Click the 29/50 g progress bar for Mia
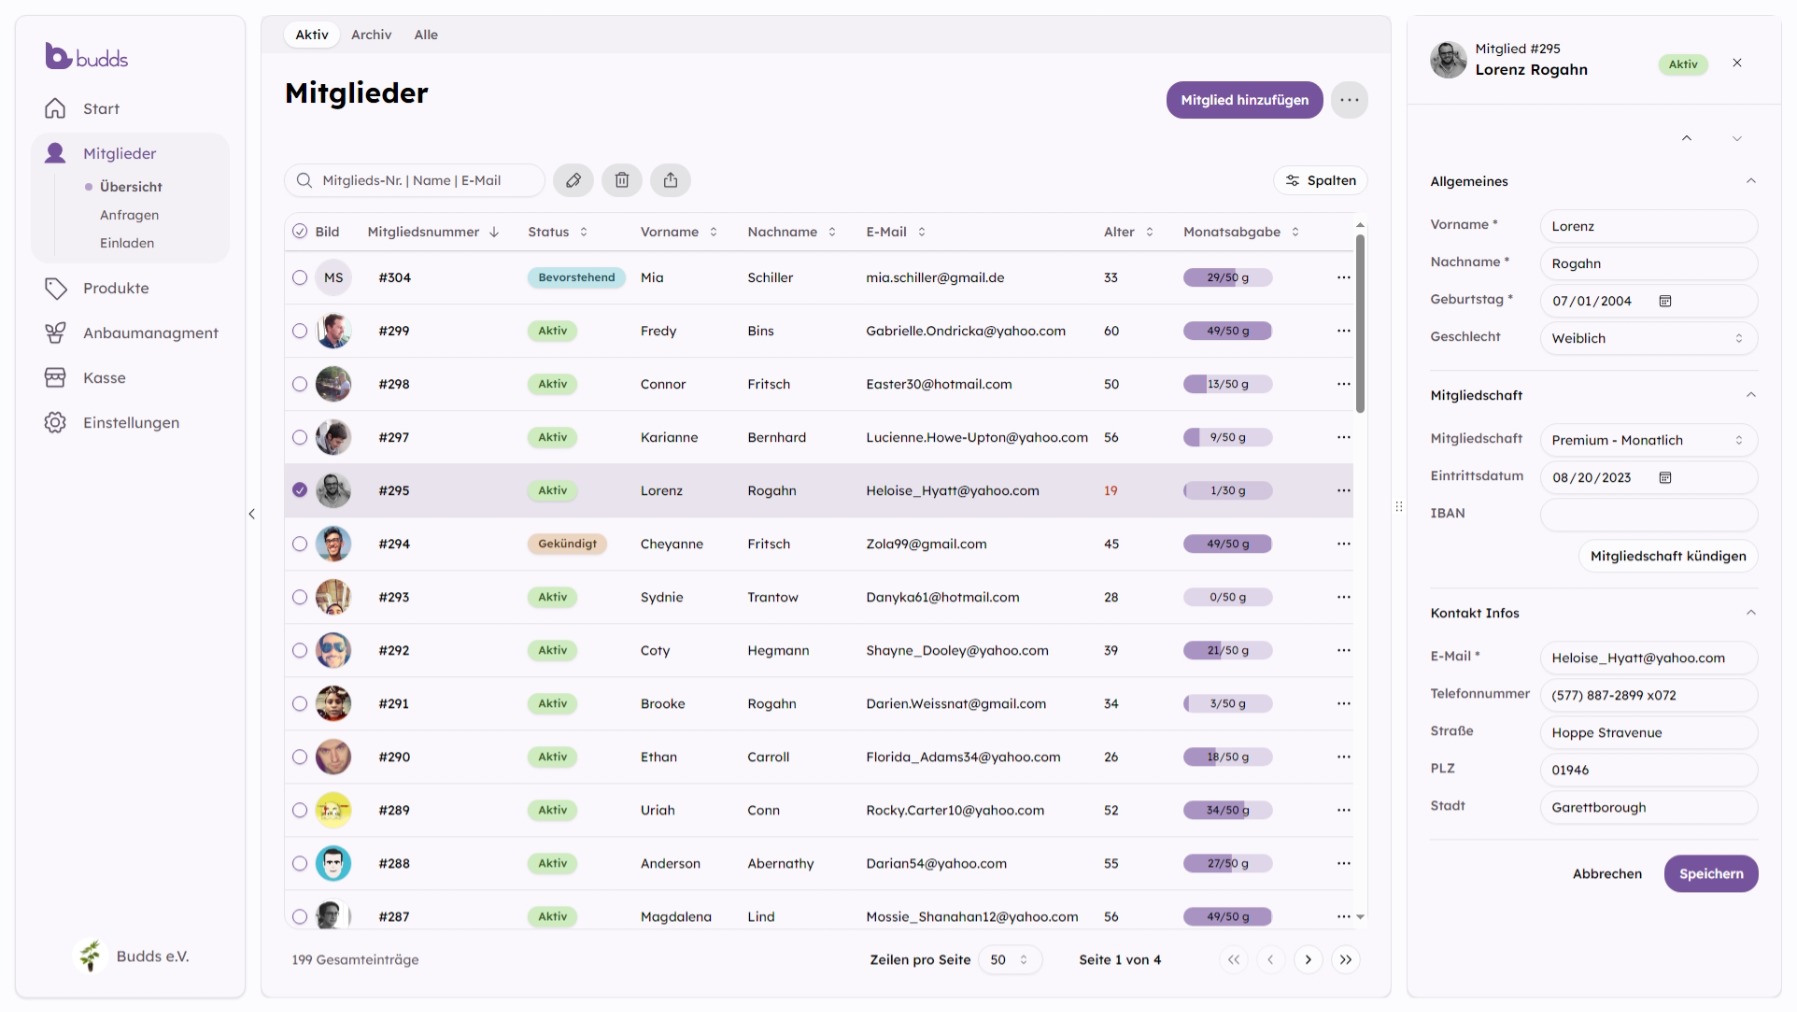This screenshot has width=1797, height=1012. 1227,278
